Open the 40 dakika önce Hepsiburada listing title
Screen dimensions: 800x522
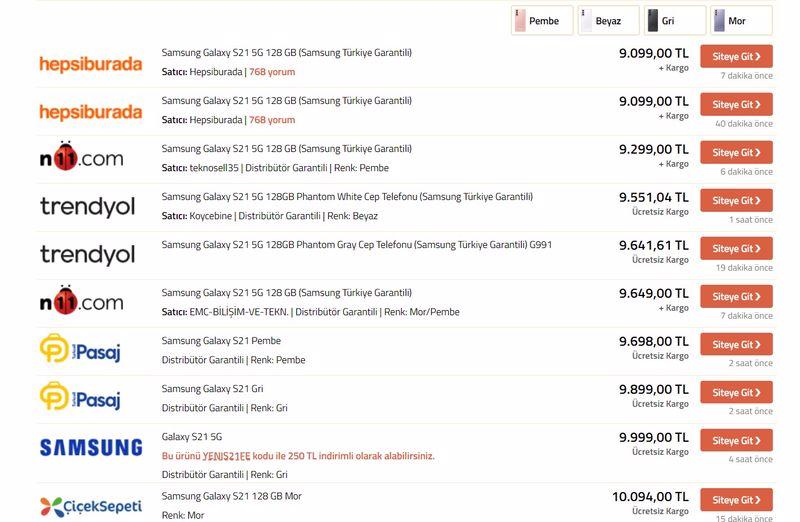[x=287, y=101]
